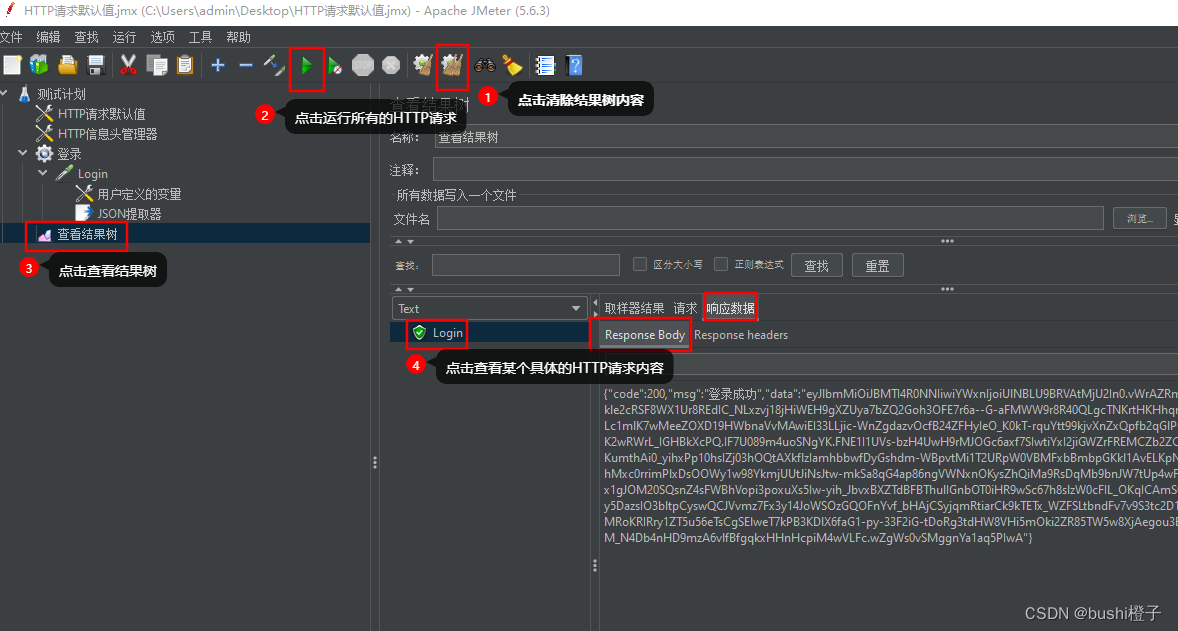Select JSON提取器 tree element
This screenshot has width=1178, height=631.
point(129,214)
